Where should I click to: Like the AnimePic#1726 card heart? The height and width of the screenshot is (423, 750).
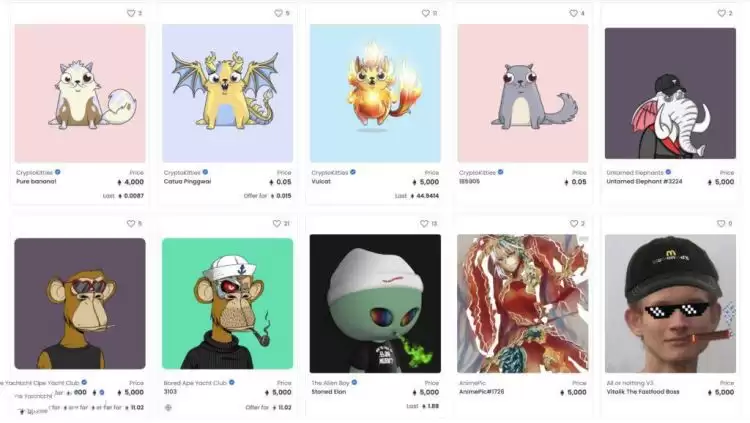coord(574,223)
